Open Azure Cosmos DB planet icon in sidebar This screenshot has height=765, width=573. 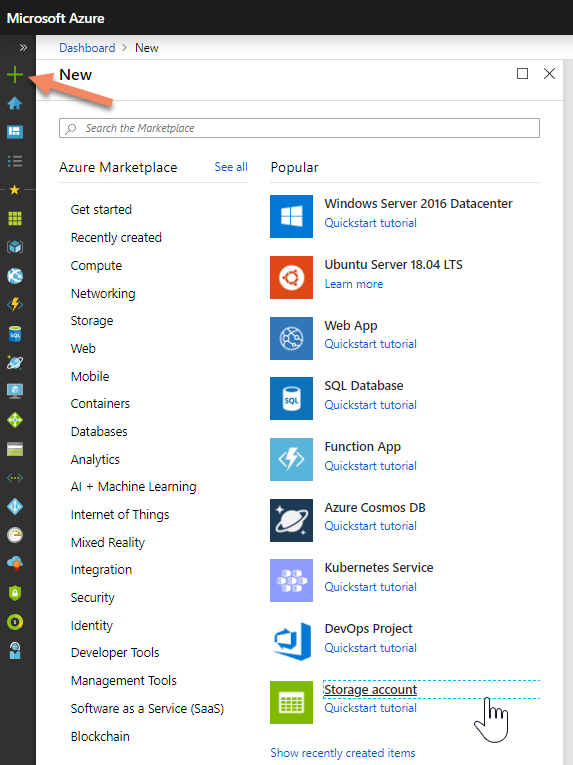pyautogui.click(x=15, y=362)
